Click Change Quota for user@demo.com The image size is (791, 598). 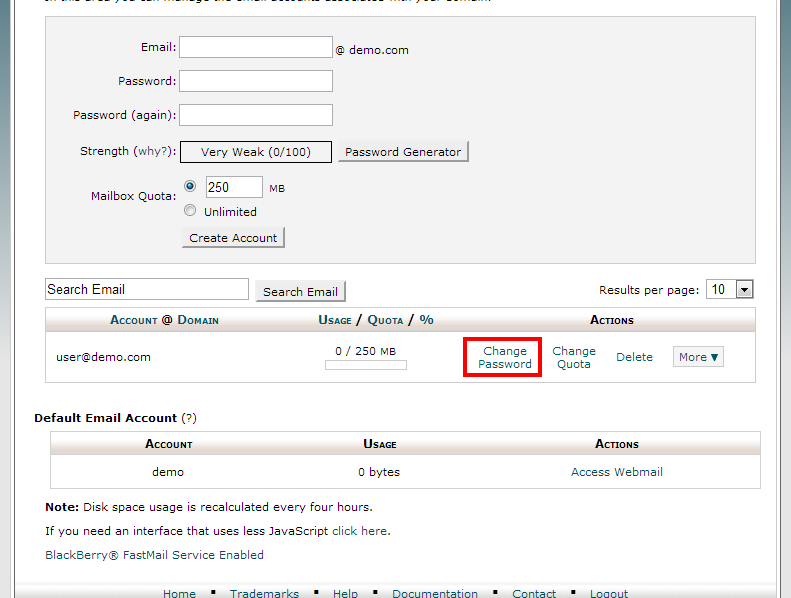[x=574, y=357]
